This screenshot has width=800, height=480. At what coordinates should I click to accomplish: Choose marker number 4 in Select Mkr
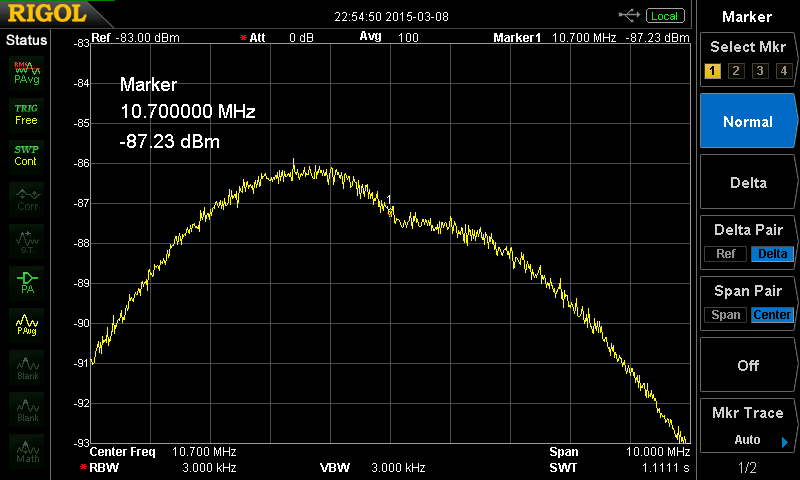click(x=784, y=71)
